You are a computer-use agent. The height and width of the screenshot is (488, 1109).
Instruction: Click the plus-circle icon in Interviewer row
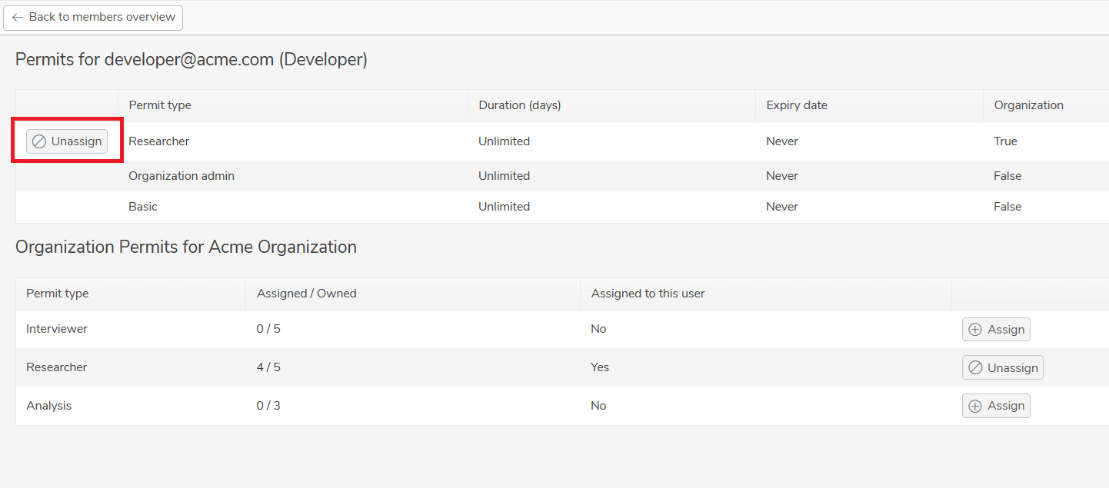(x=975, y=330)
